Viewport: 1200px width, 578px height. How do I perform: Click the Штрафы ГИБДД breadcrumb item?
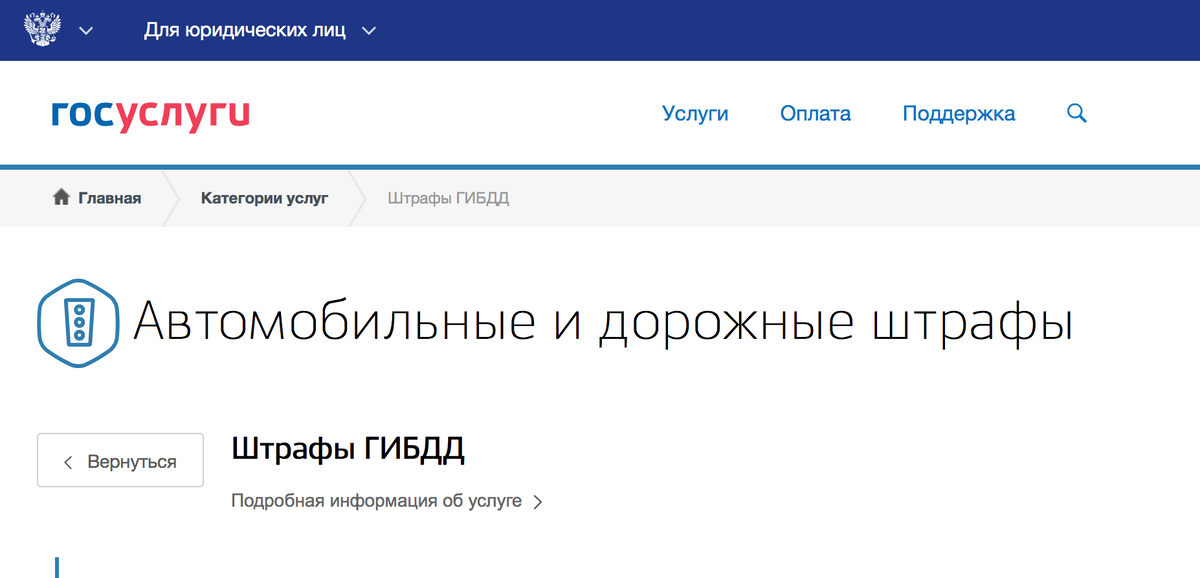click(x=447, y=198)
